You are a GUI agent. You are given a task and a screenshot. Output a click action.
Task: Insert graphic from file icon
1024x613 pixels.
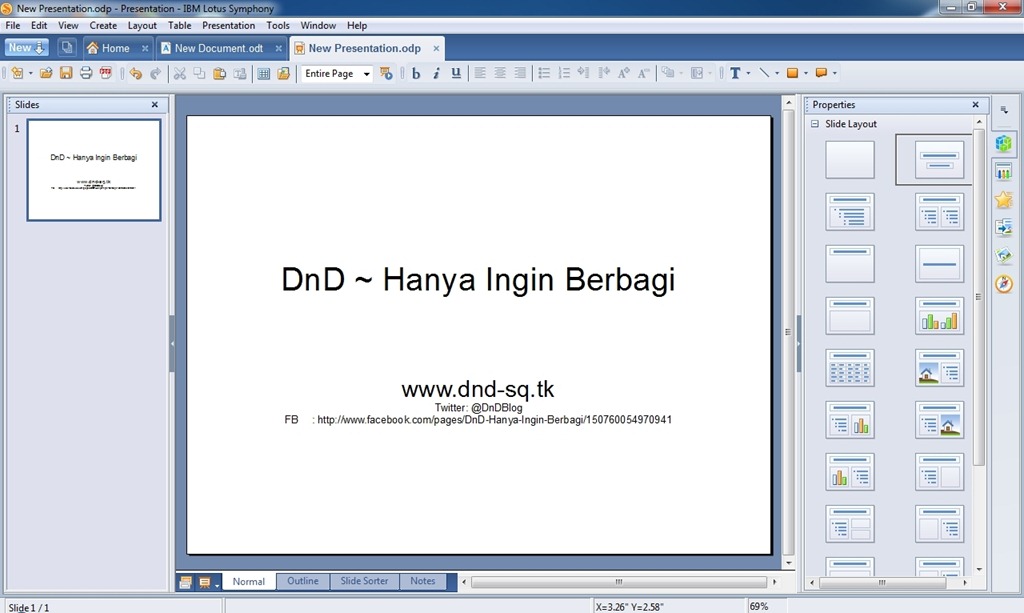[283, 73]
